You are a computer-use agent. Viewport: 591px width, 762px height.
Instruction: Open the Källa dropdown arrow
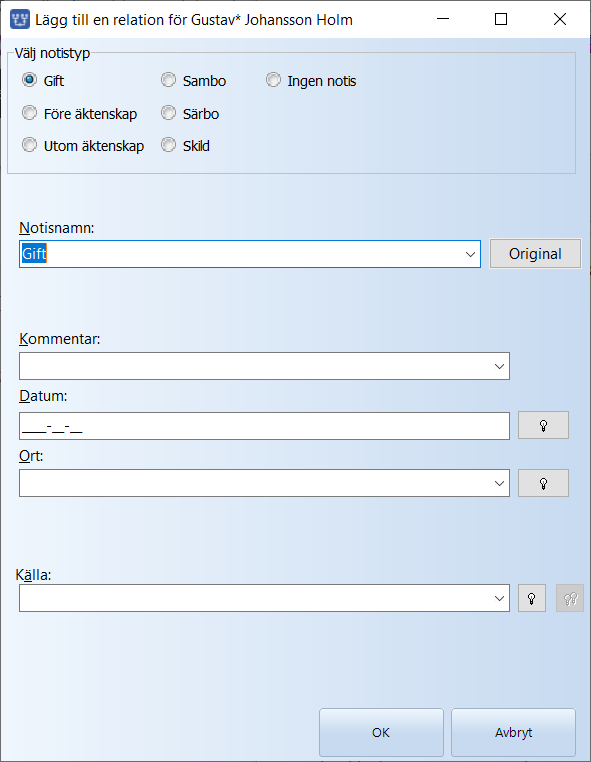click(499, 598)
